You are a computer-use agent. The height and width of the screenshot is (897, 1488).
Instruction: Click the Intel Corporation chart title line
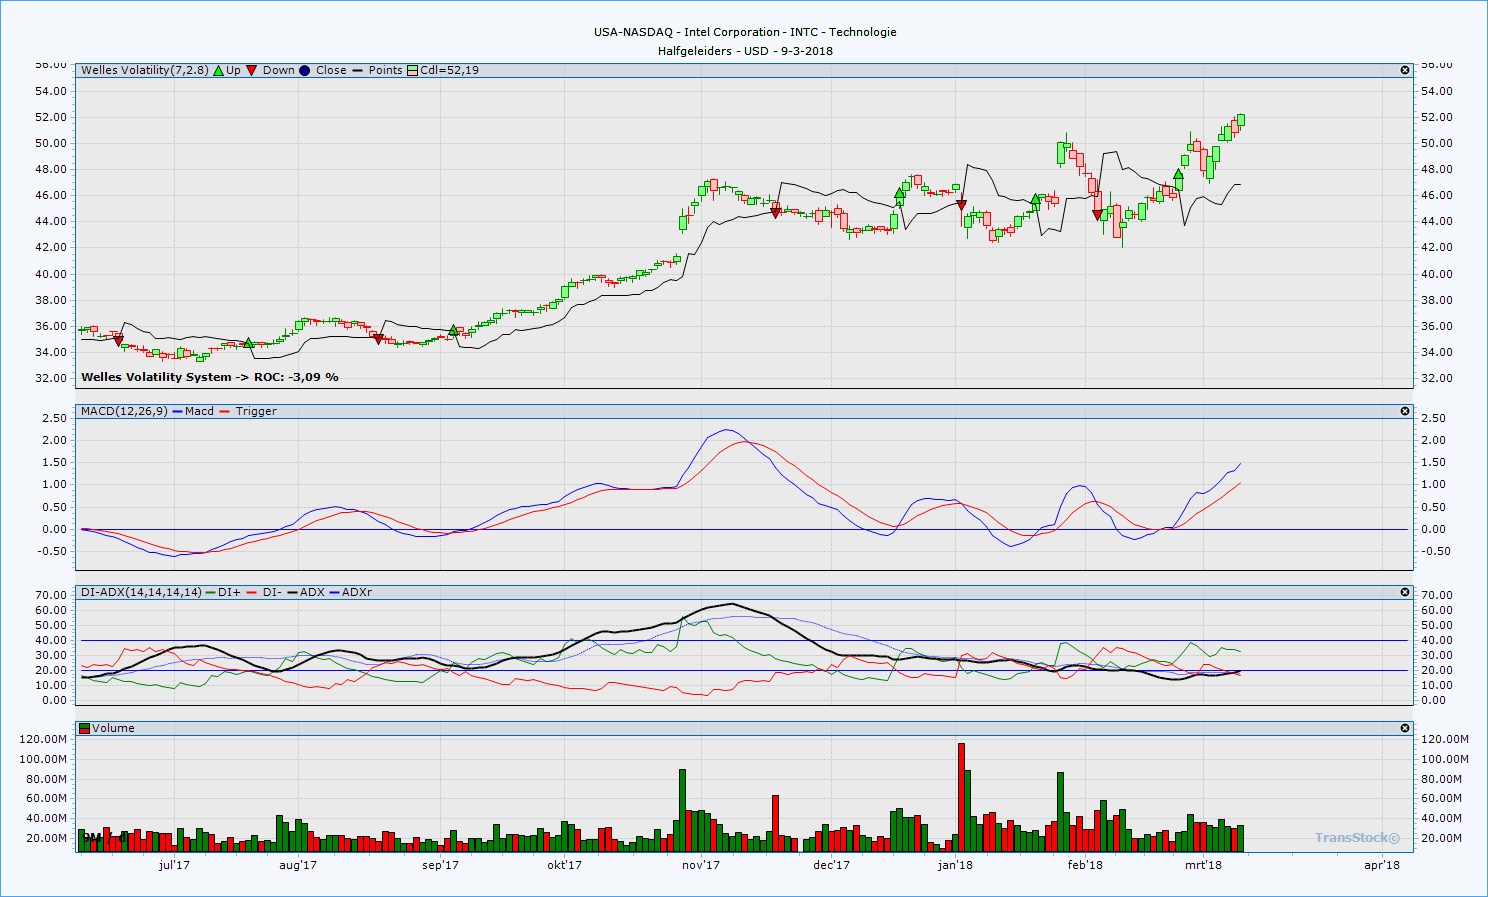tap(745, 32)
